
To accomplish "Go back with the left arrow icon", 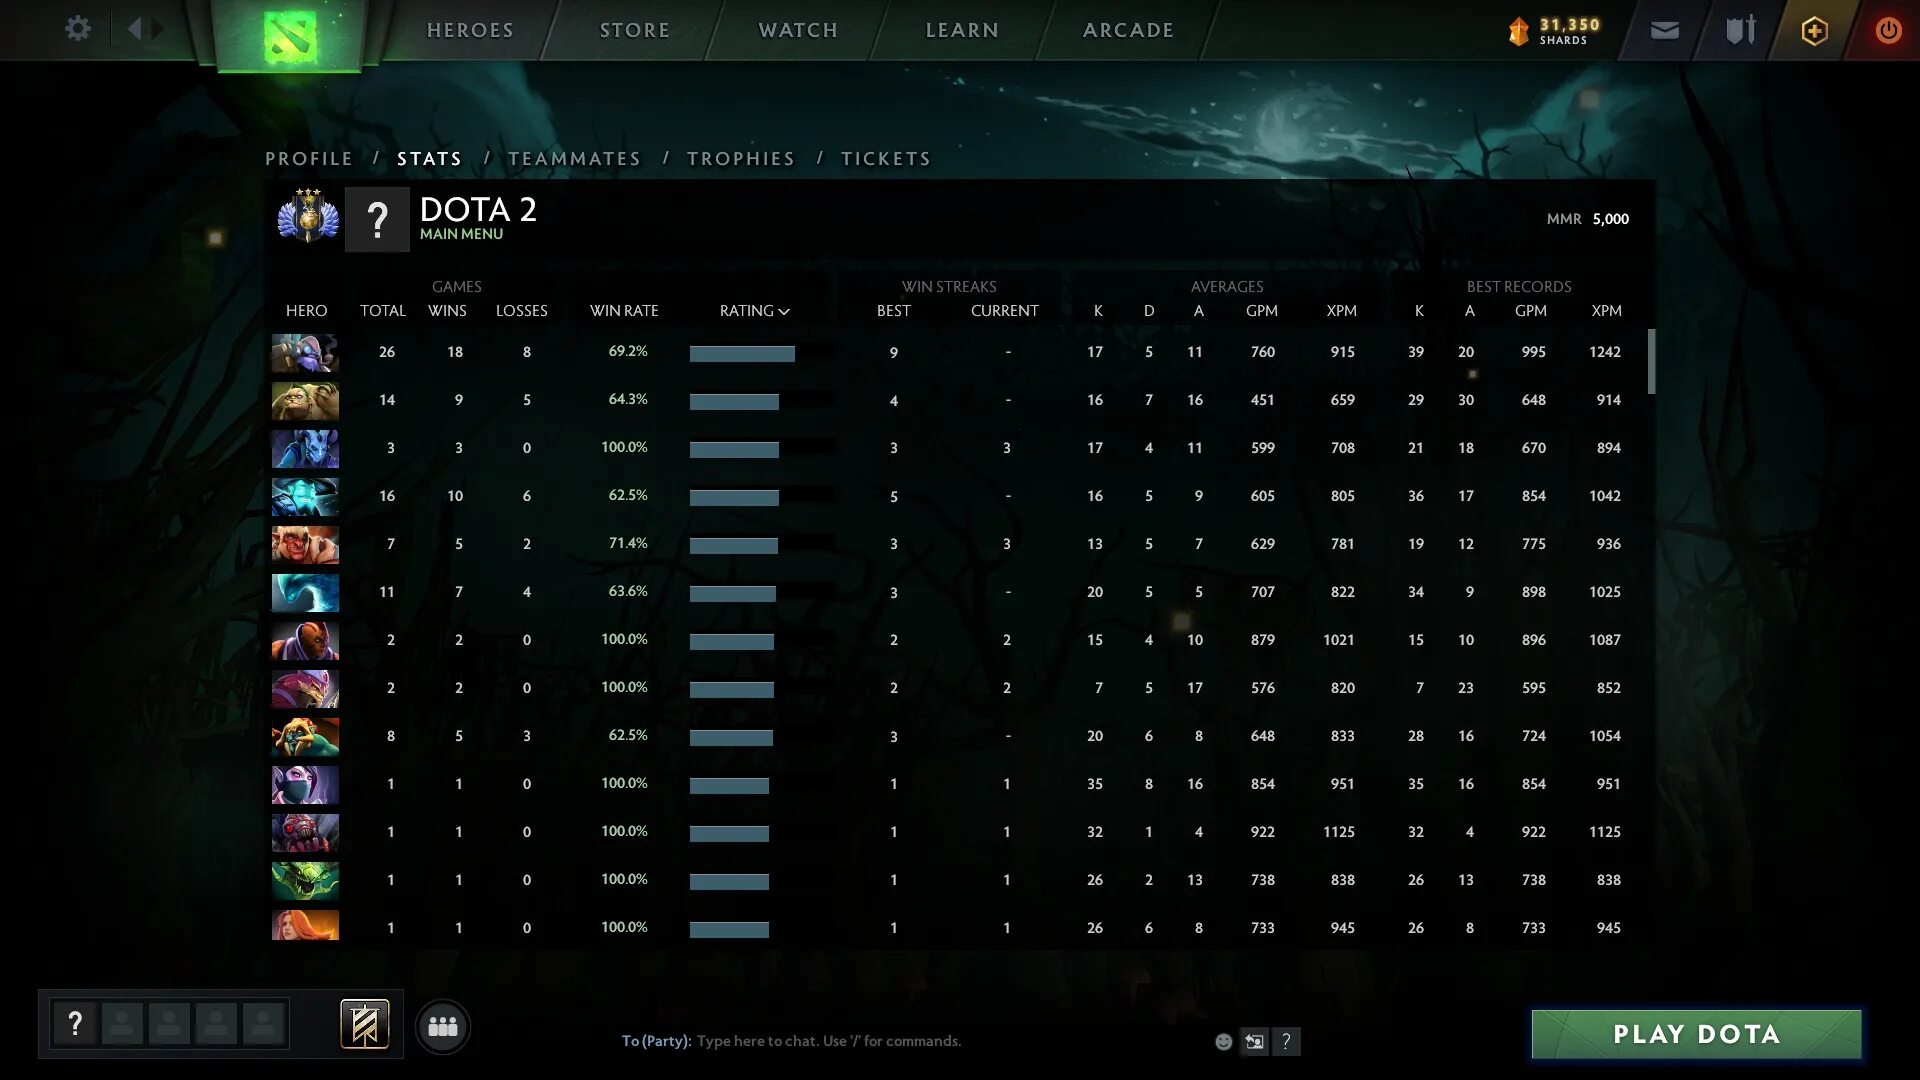I will (x=134, y=29).
